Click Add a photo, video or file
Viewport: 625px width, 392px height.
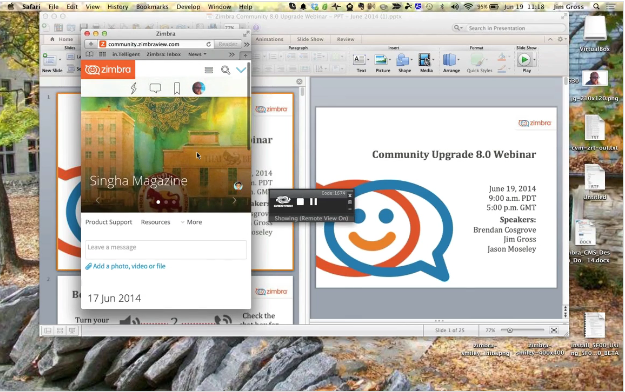tap(126, 266)
